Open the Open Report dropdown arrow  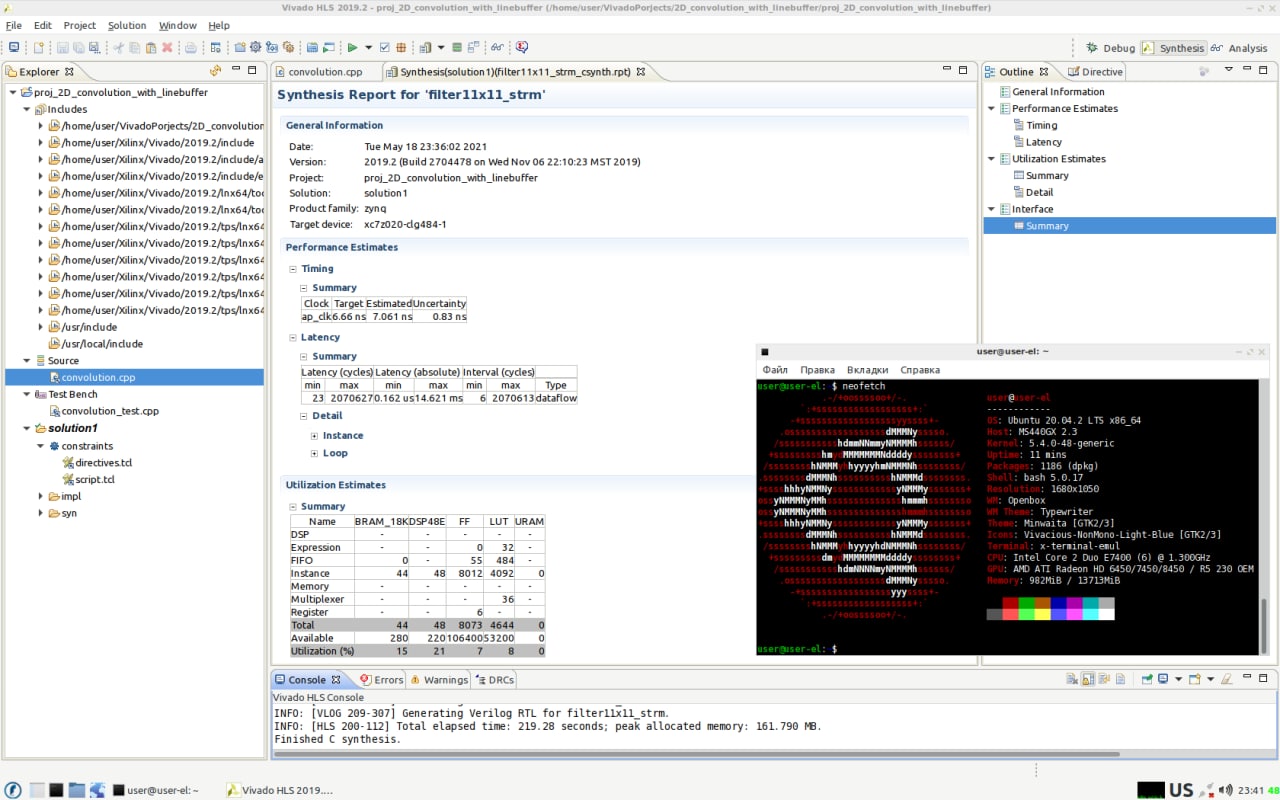[x=441, y=47]
